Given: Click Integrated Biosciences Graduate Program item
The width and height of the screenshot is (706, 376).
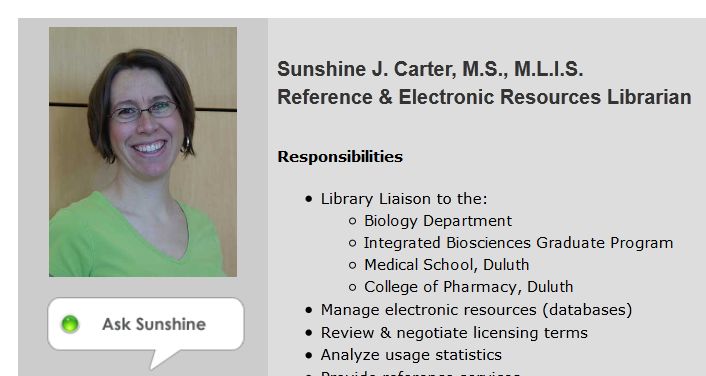Looking at the screenshot, I should (x=518, y=243).
